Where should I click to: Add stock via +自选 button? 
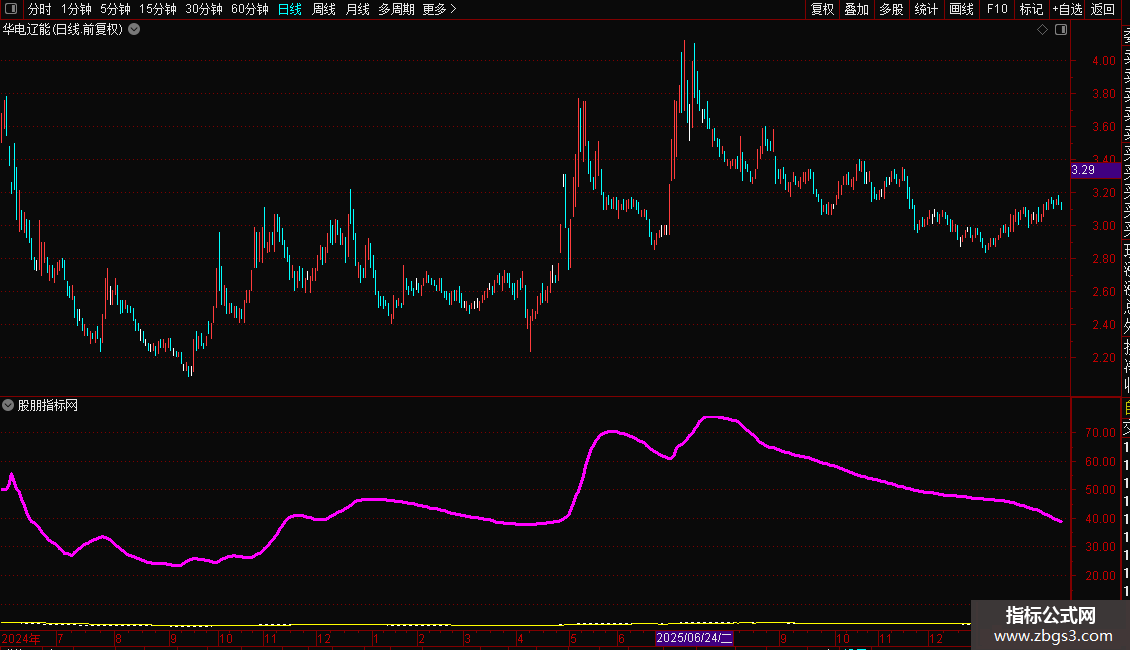click(x=1067, y=9)
